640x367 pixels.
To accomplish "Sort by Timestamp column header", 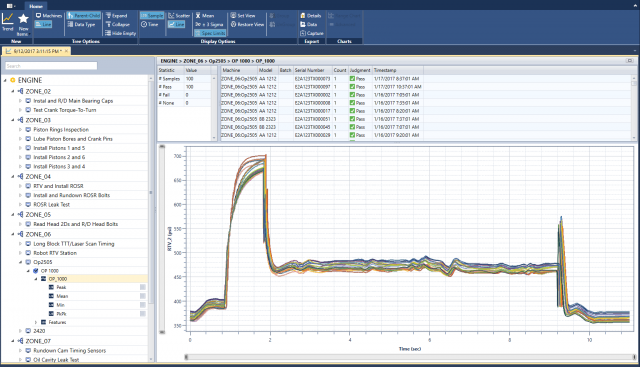I will 398,70.
